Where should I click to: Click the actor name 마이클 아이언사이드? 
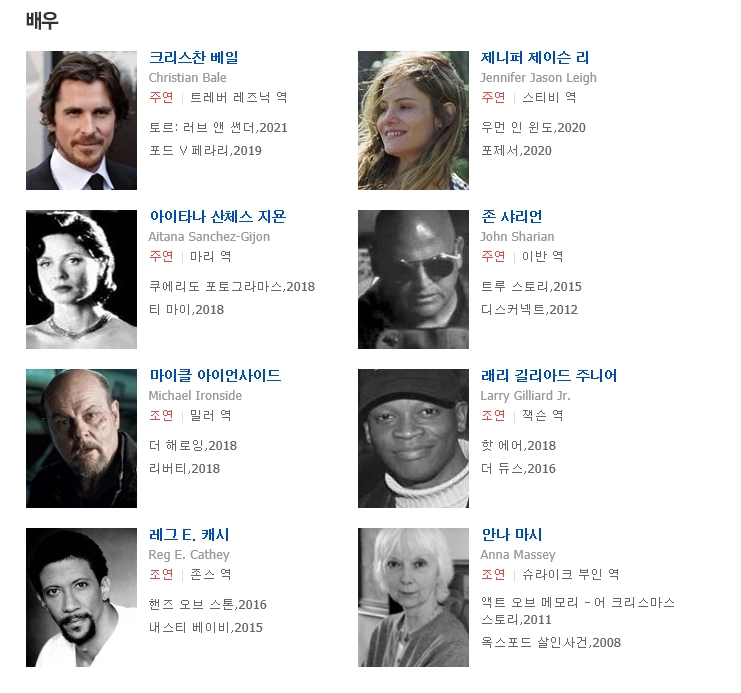(215, 376)
